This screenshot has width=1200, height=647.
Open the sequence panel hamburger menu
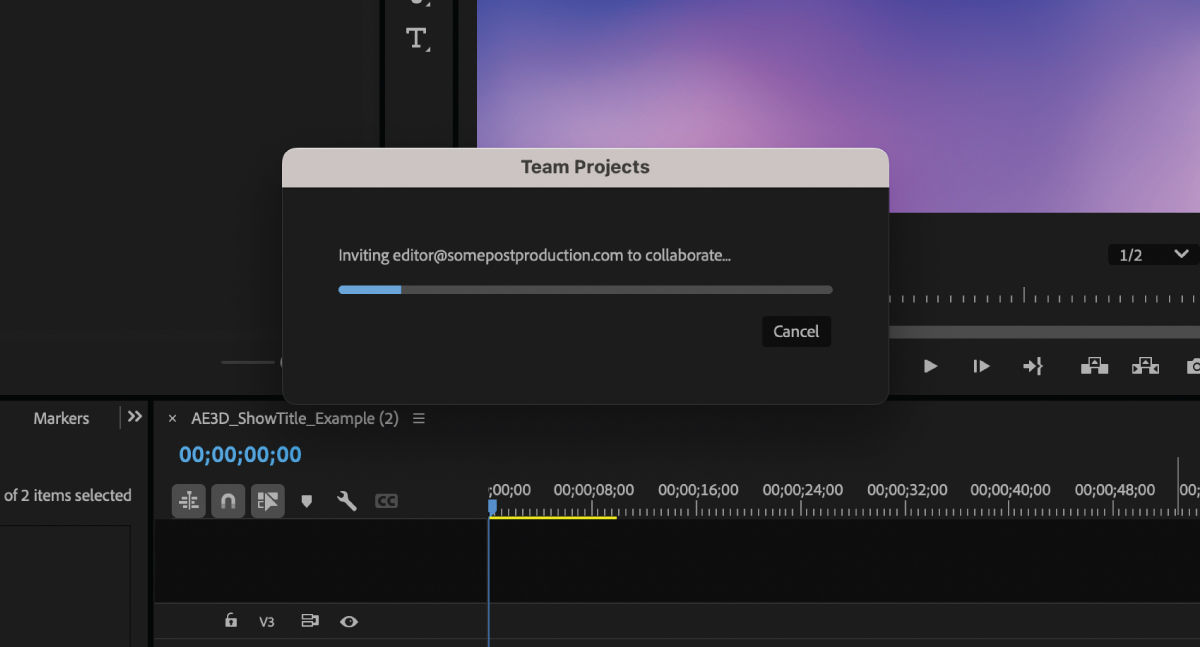tap(419, 418)
